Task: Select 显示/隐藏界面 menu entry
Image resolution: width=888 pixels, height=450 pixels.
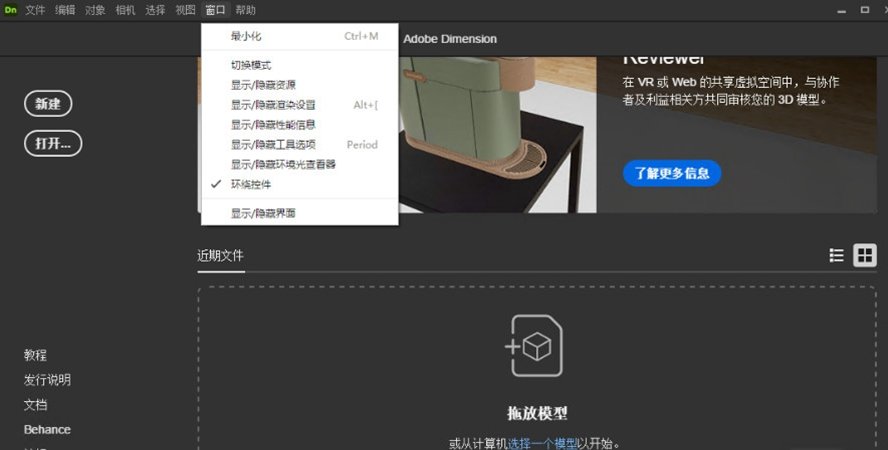Action: [300, 213]
